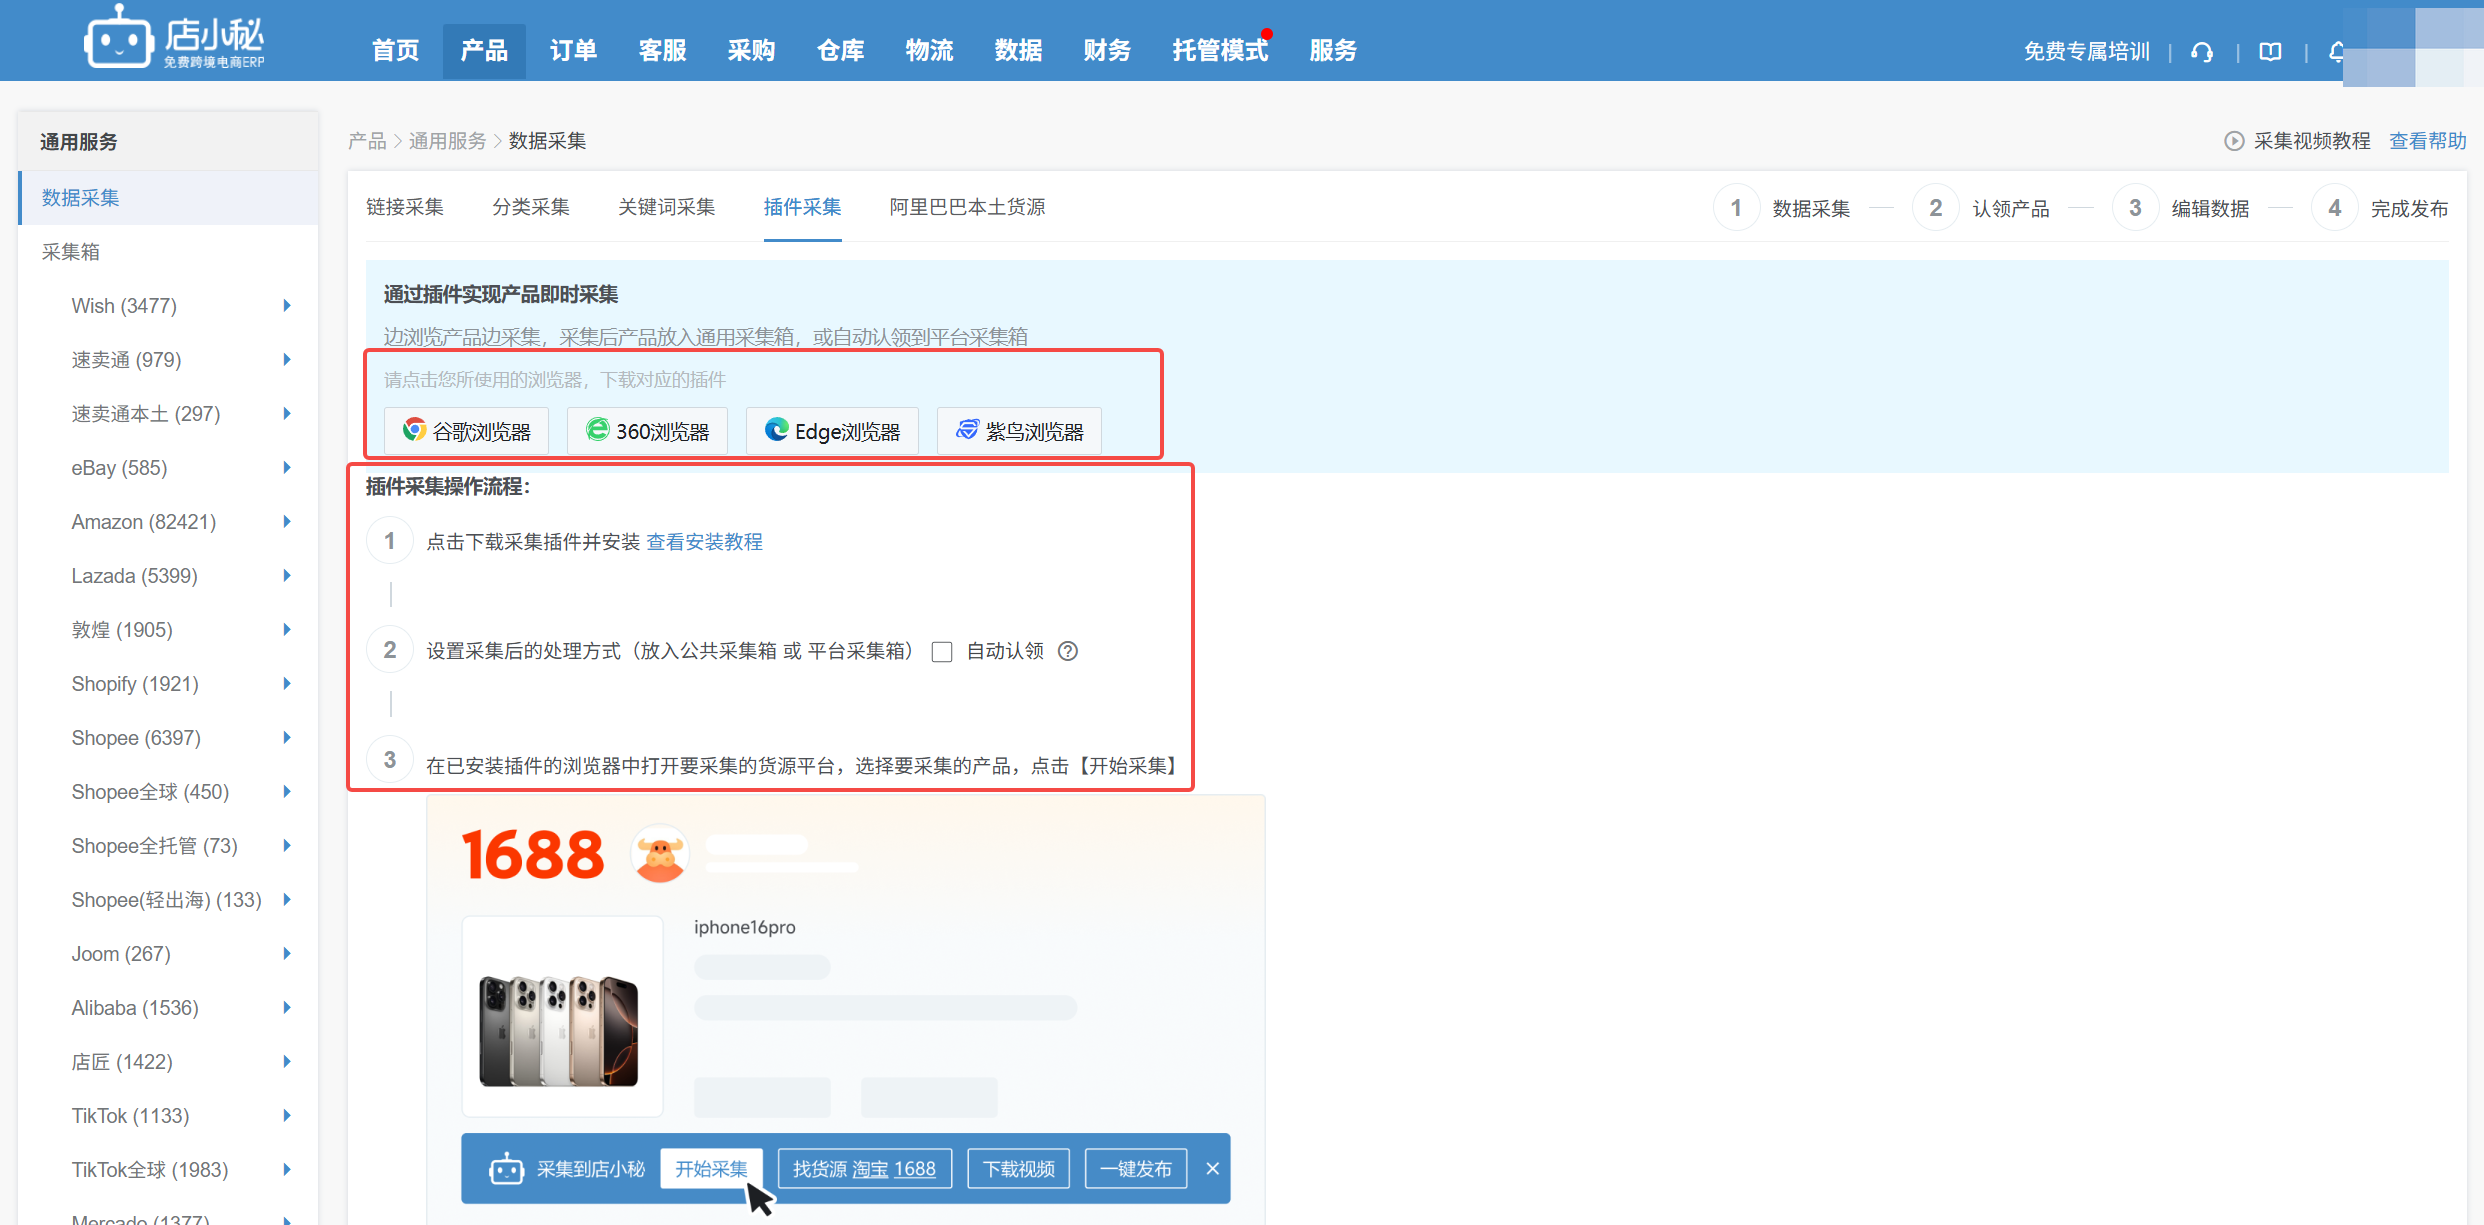Download the Edge浏览器 plugin
This screenshot has width=2484, height=1225.
833,431
